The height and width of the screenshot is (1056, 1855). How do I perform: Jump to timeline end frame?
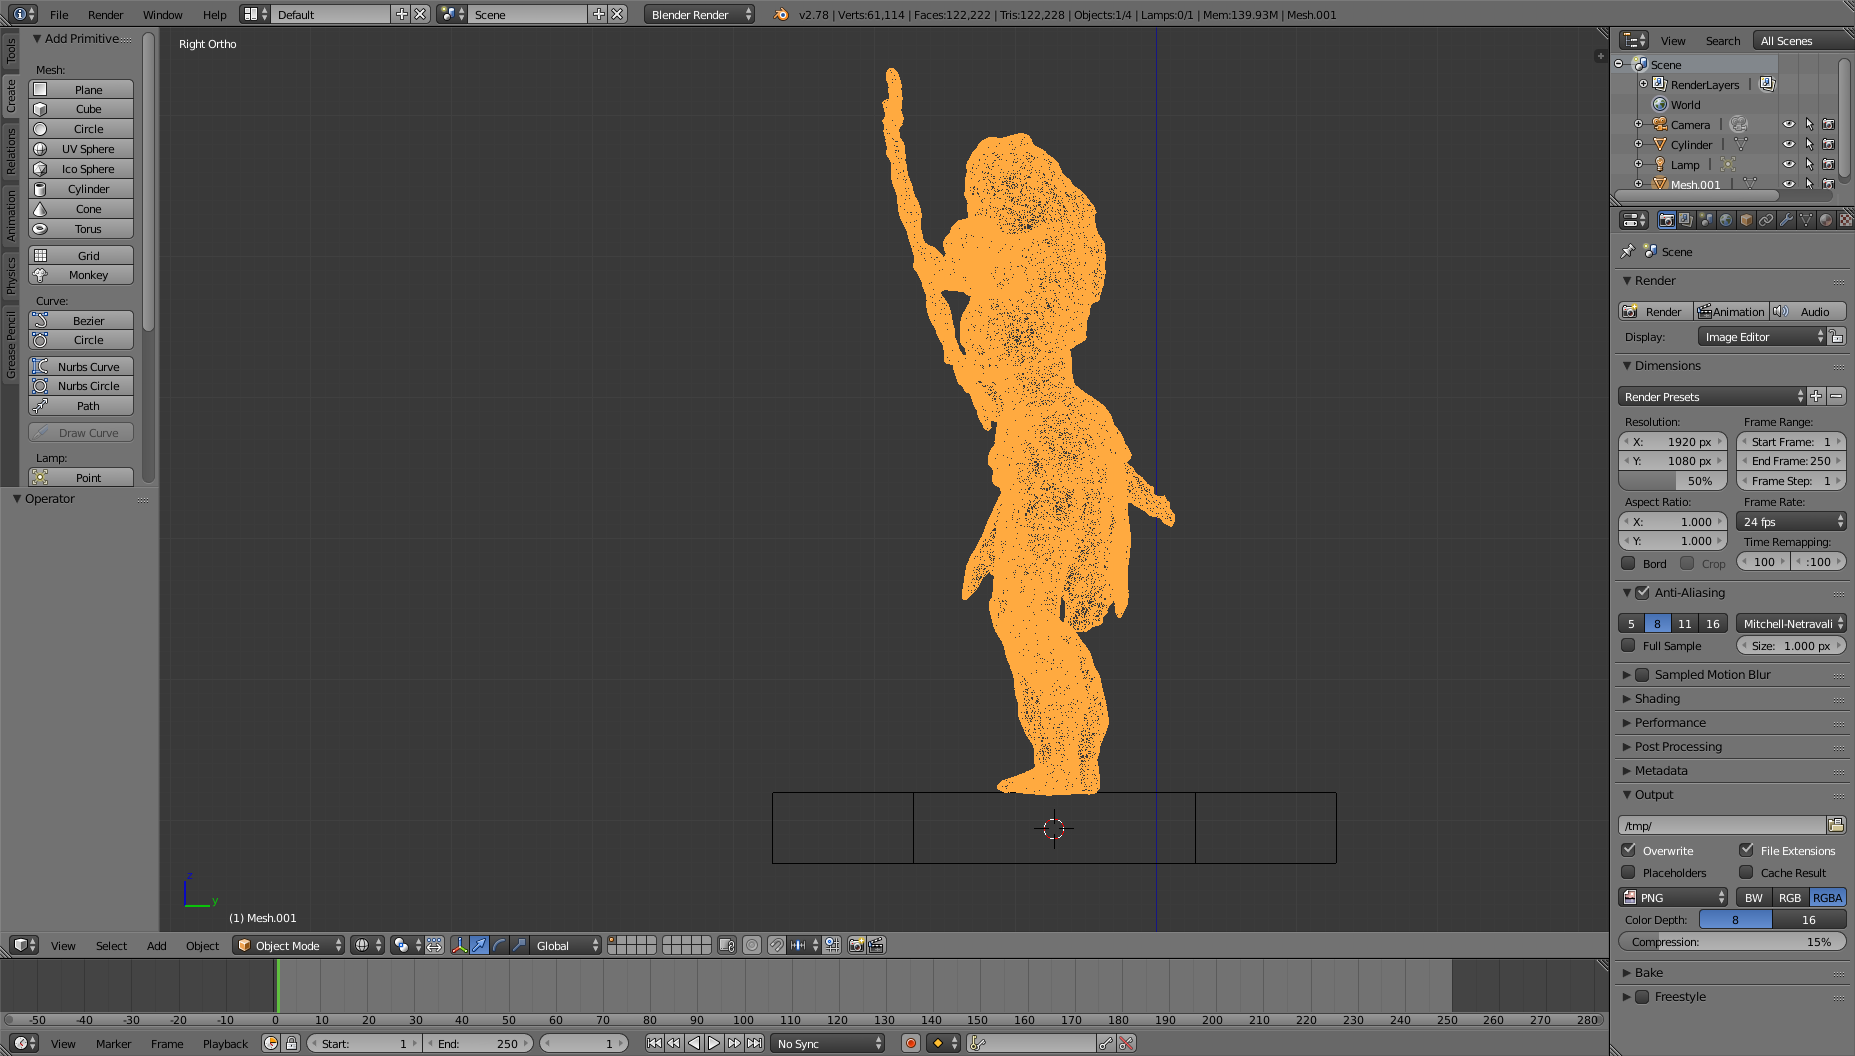tap(755, 1043)
